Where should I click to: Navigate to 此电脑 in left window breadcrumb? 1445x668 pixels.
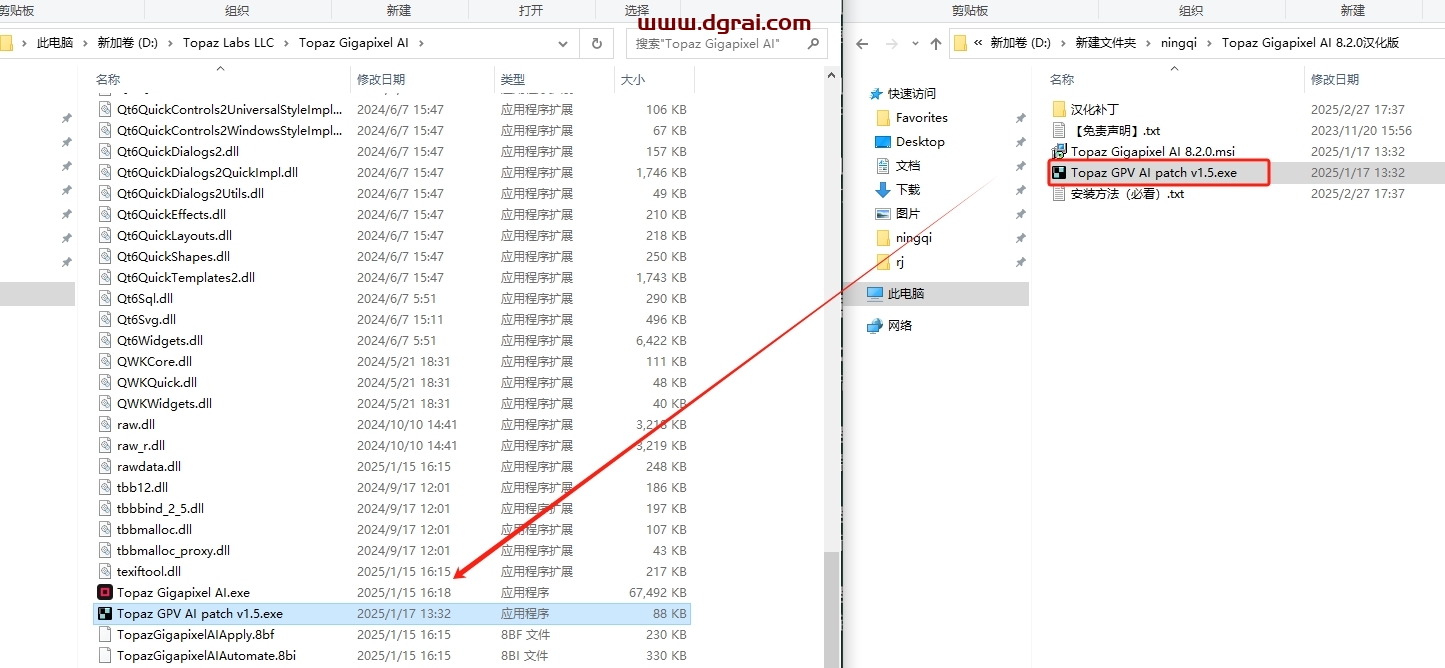(x=55, y=43)
